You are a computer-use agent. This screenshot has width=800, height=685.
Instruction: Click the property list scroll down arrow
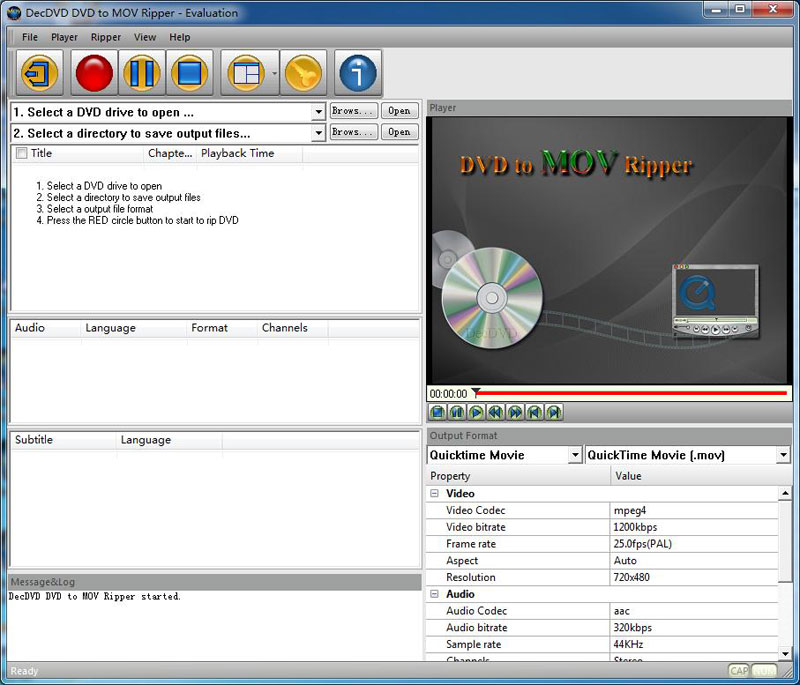[x=785, y=653]
